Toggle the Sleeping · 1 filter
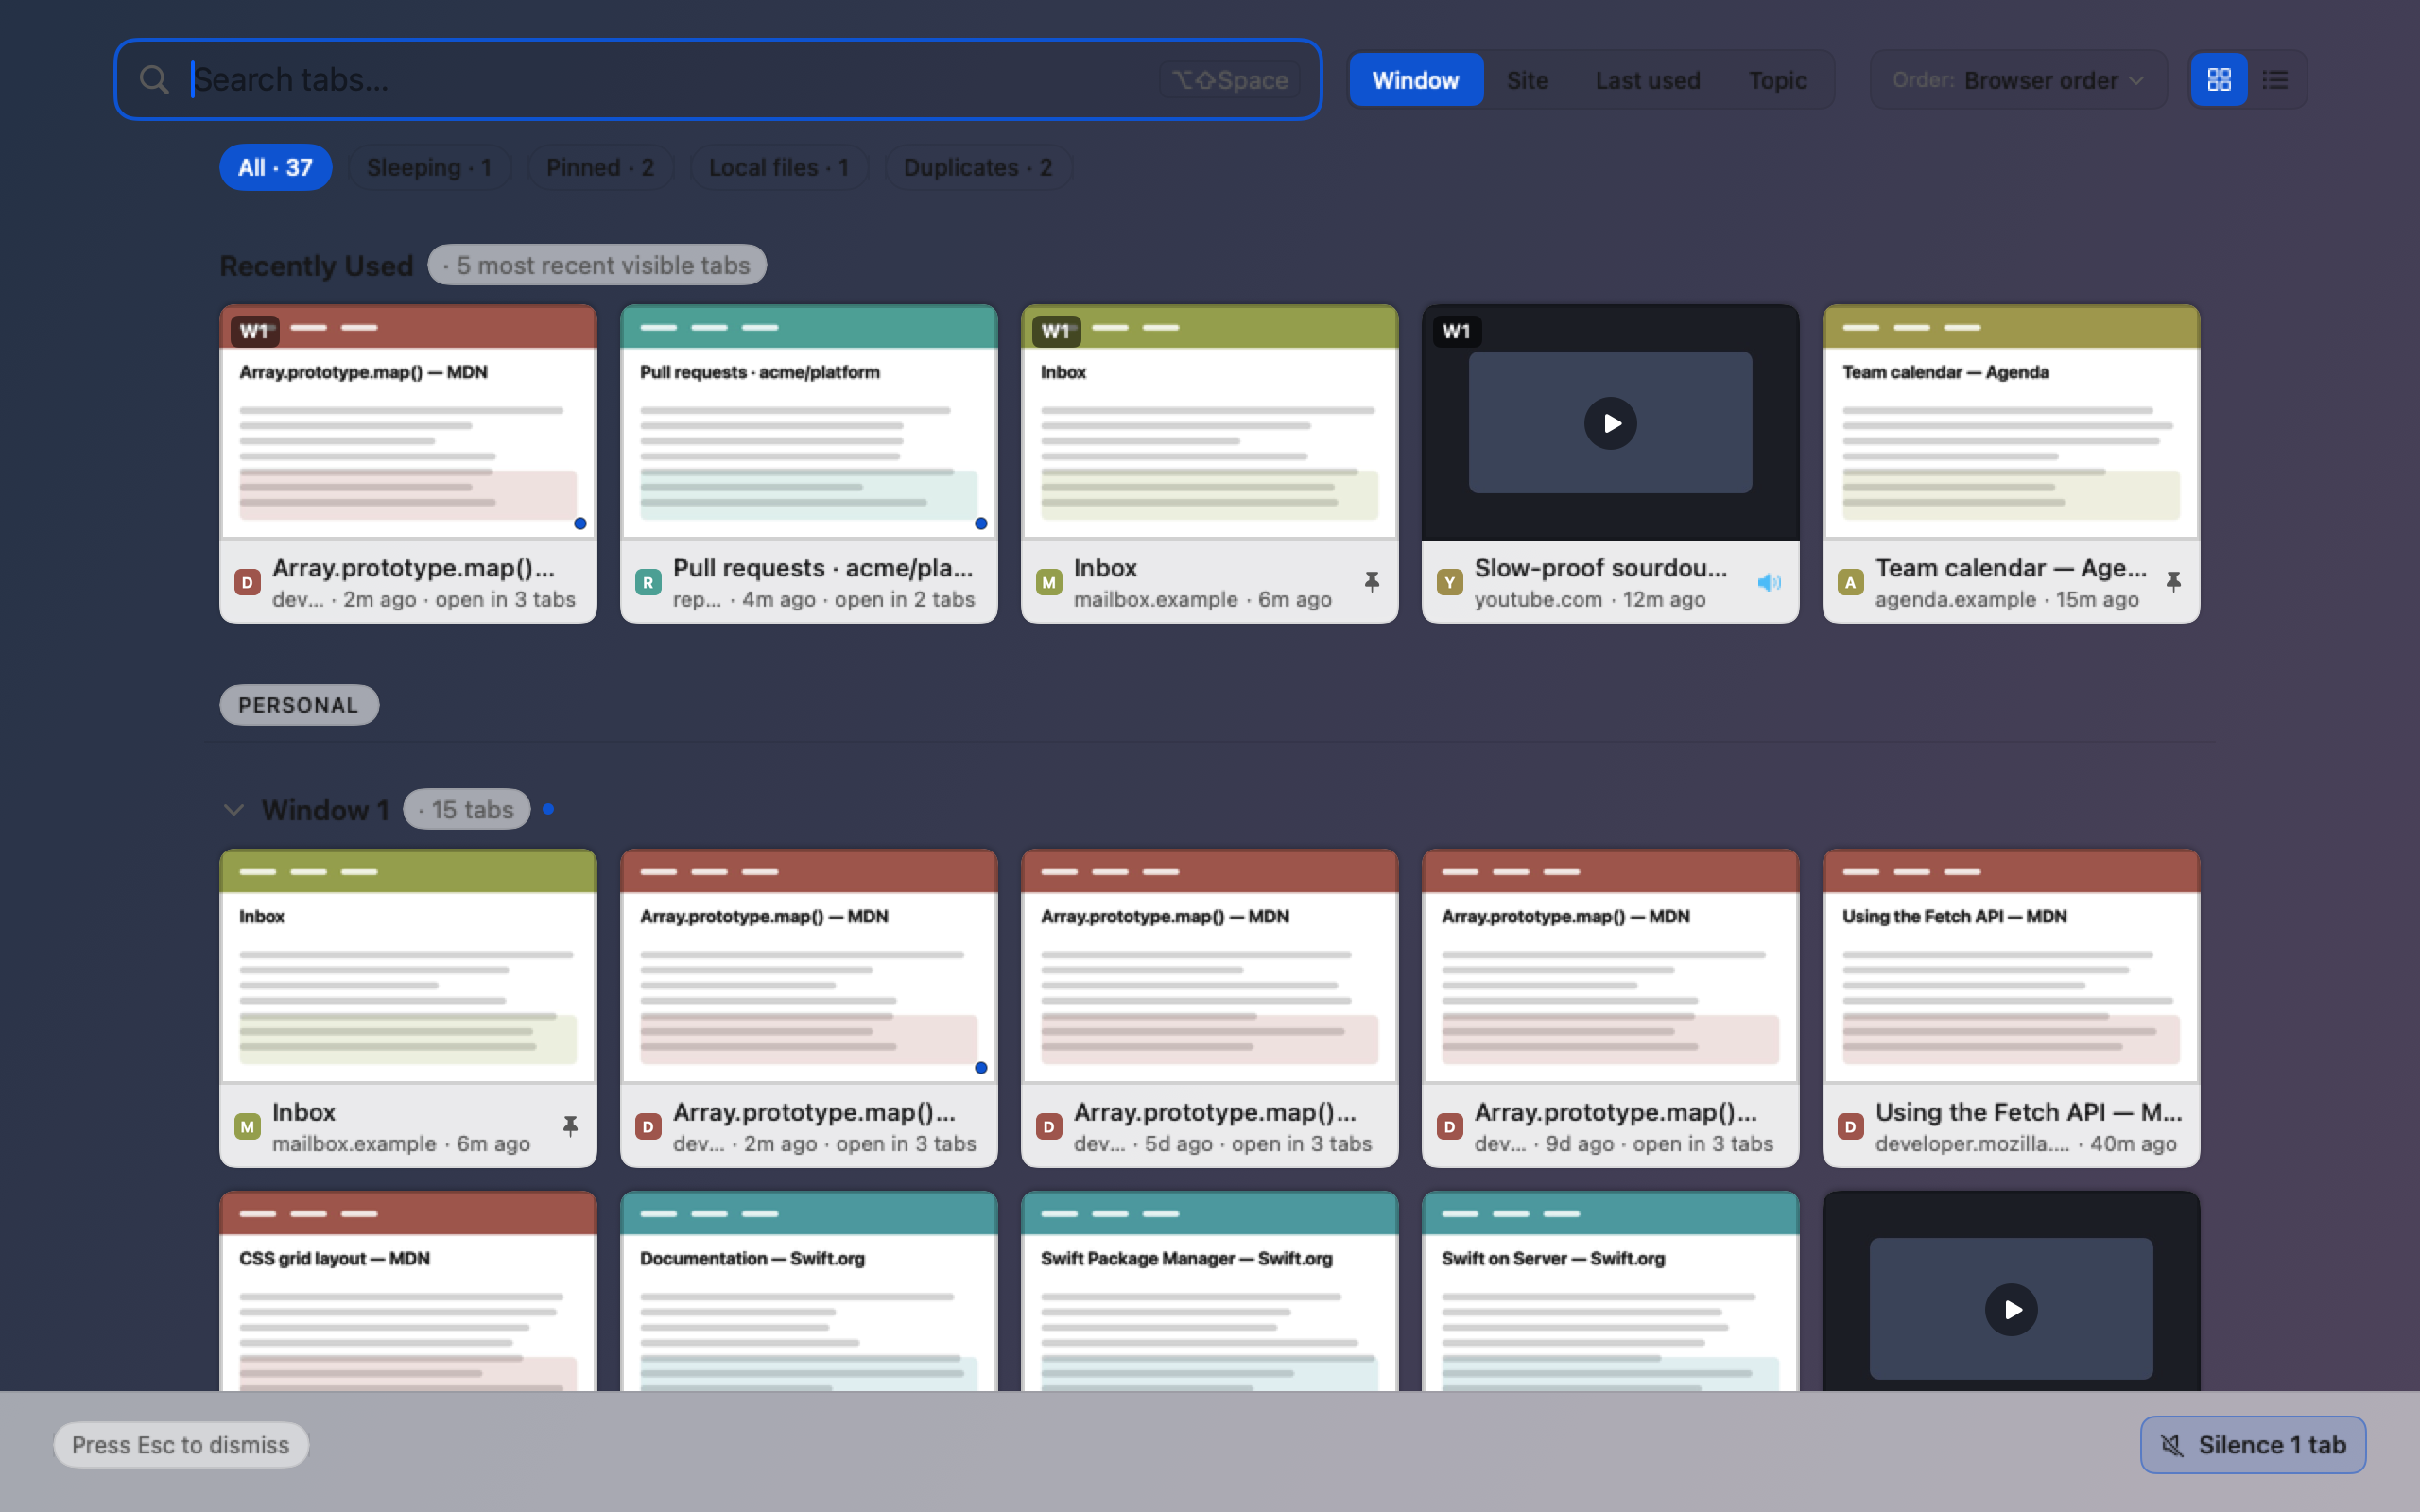 click(x=429, y=167)
